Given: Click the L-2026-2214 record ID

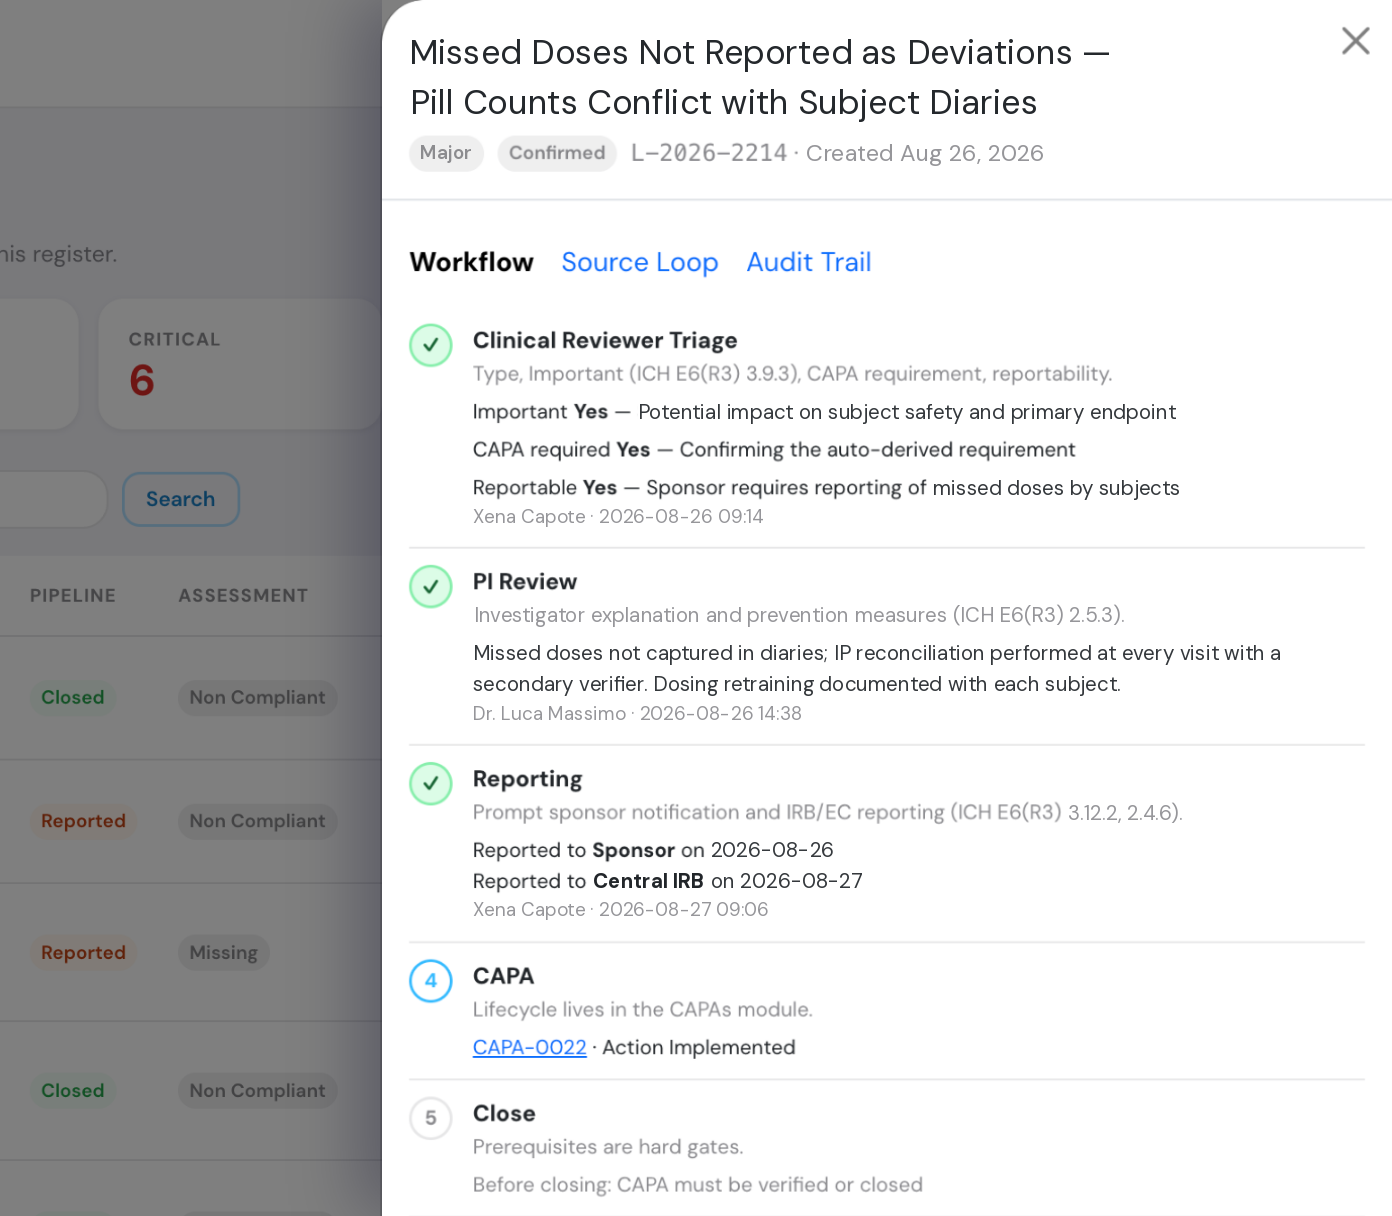Looking at the screenshot, I should [x=709, y=153].
